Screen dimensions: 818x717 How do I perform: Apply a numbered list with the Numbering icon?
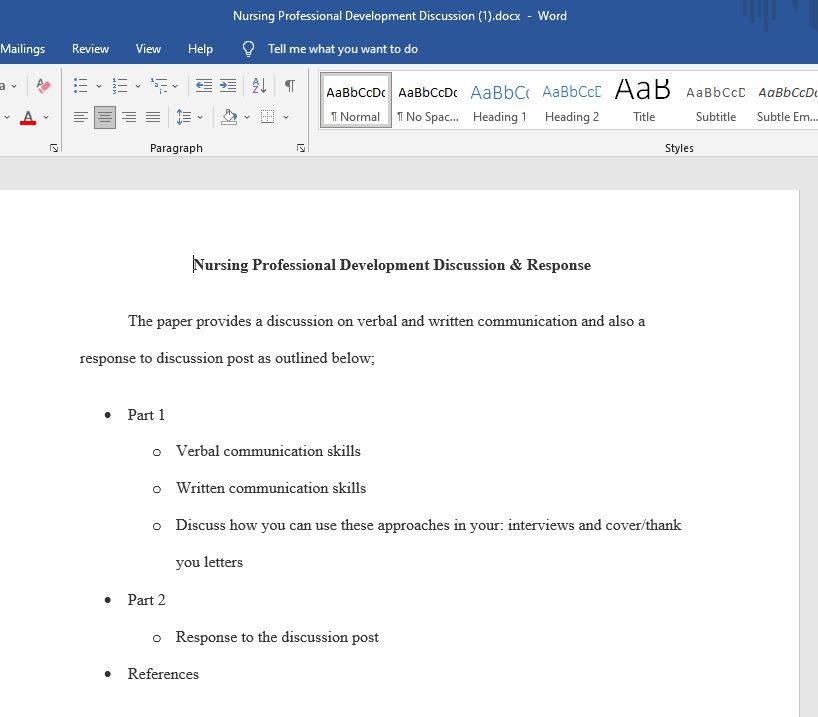click(x=119, y=86)
